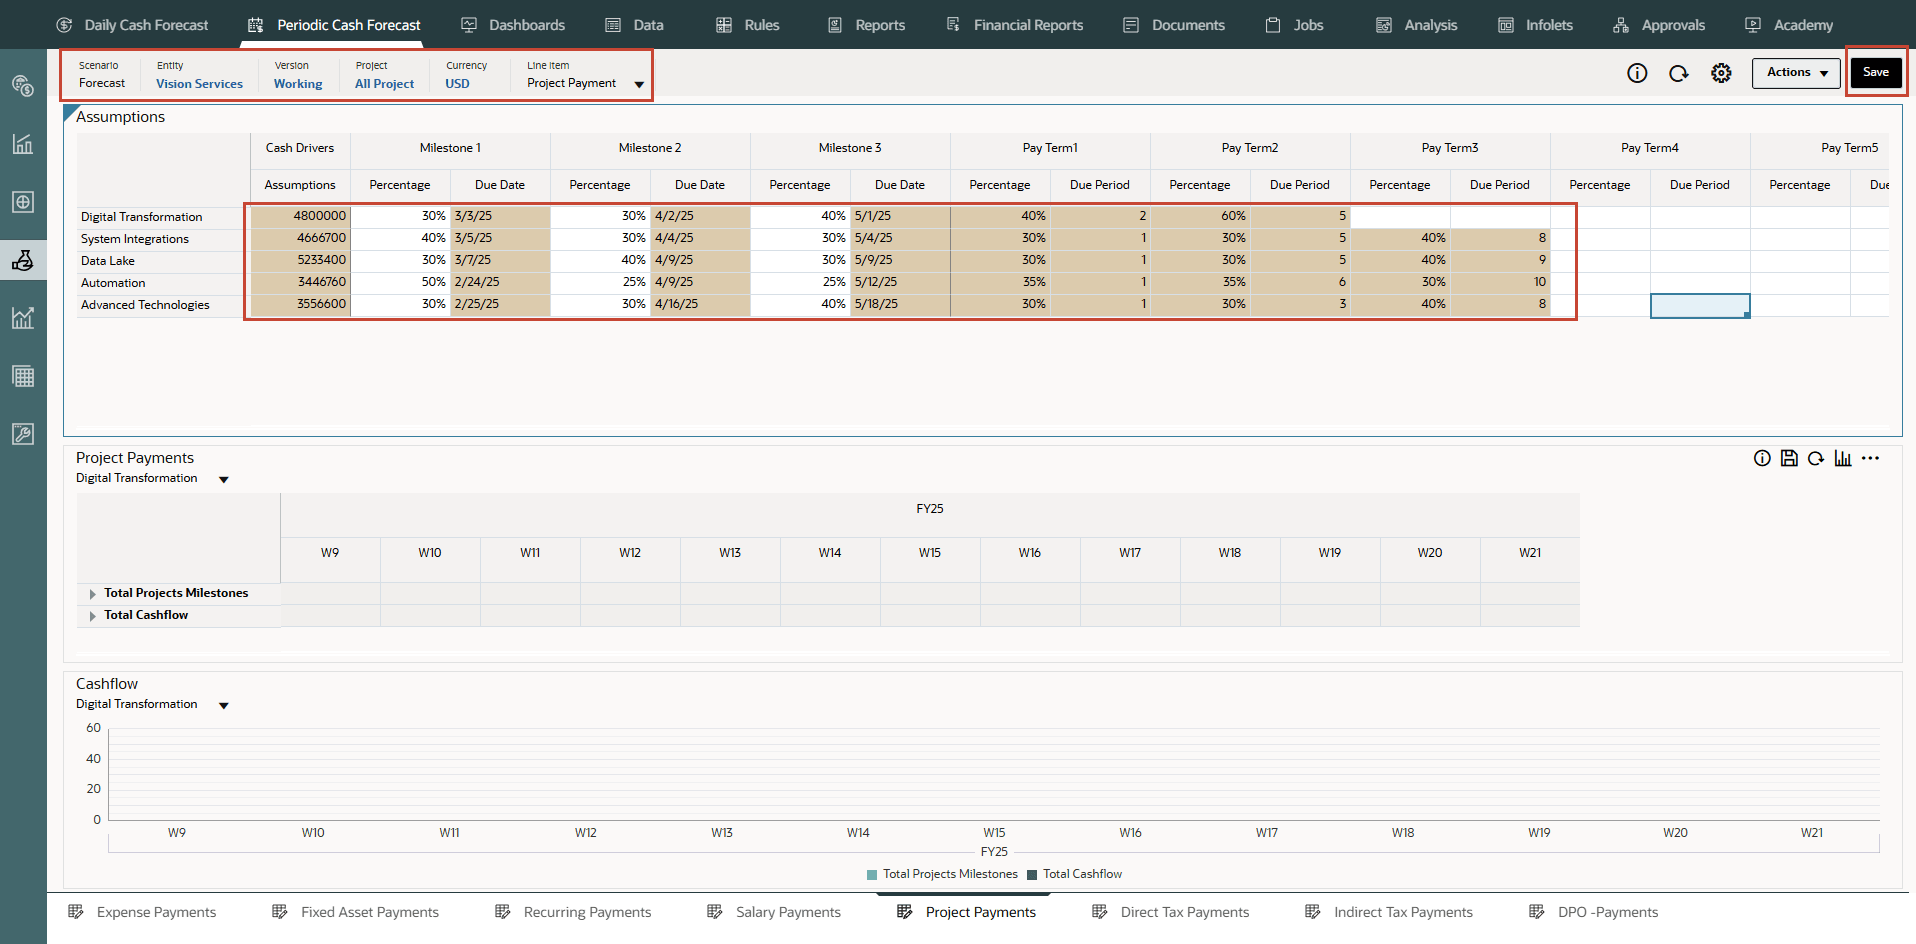This screenshot has width=1916, height=944.
Task: Open the Actions dropdown menu
Action: point(1796,73)
